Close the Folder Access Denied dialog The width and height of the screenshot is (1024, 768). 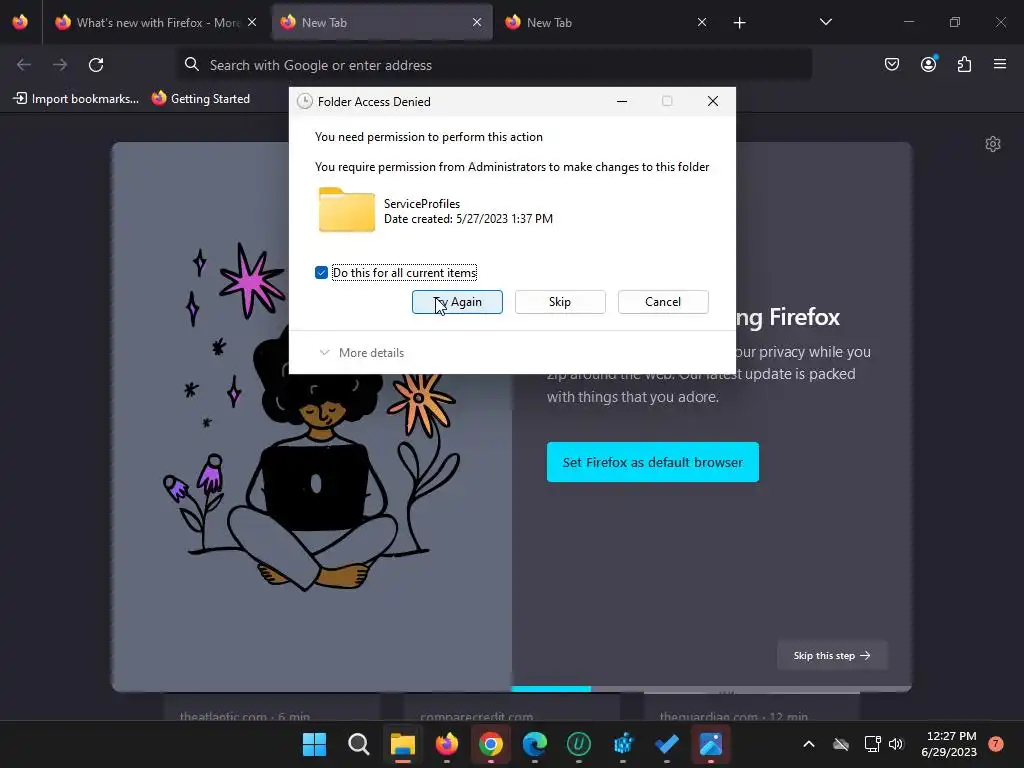[712, 101]
